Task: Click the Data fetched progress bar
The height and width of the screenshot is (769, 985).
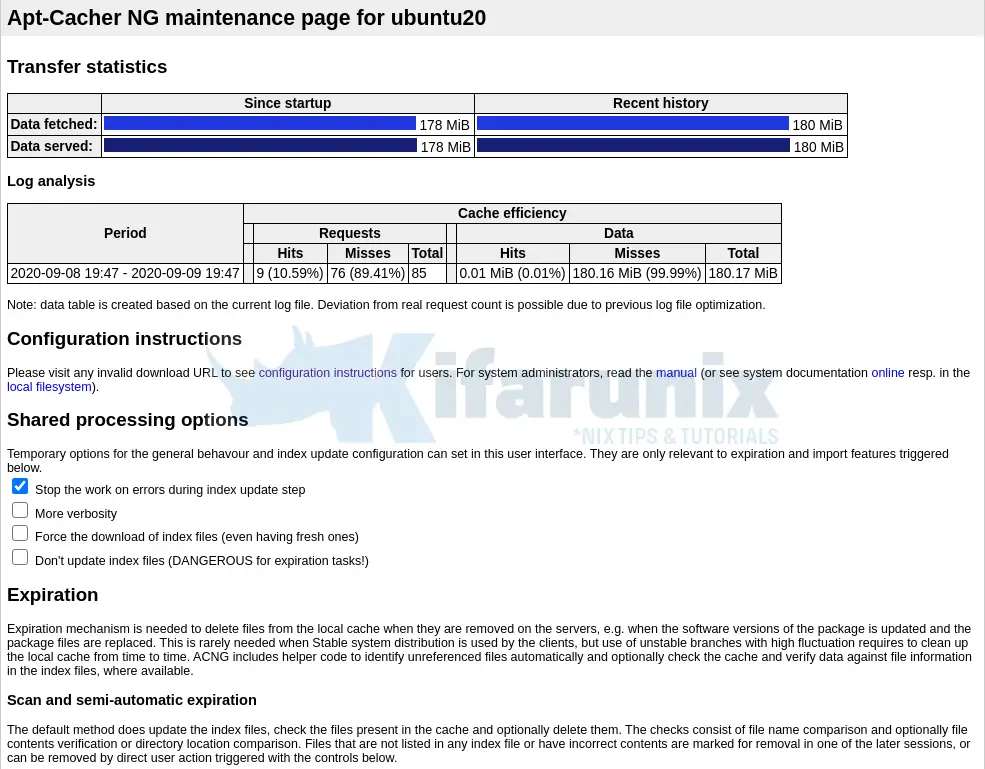Action: (262, 123)
